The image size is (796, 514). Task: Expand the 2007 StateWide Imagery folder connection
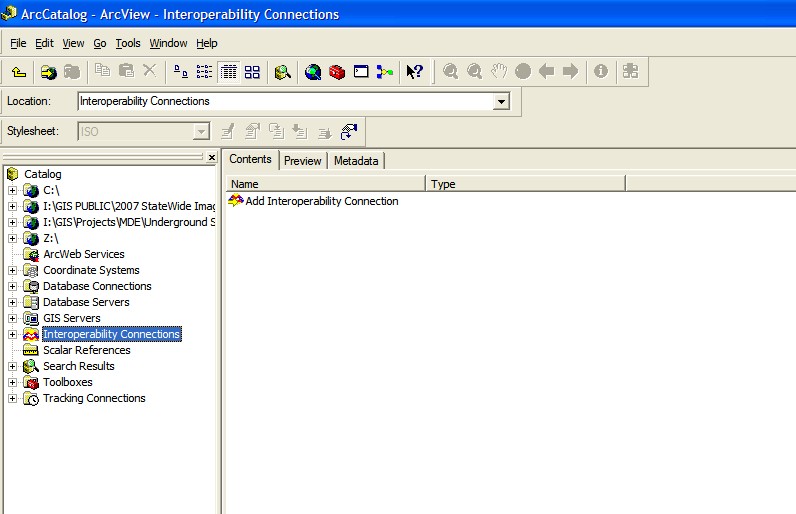[x=12, y=207]
